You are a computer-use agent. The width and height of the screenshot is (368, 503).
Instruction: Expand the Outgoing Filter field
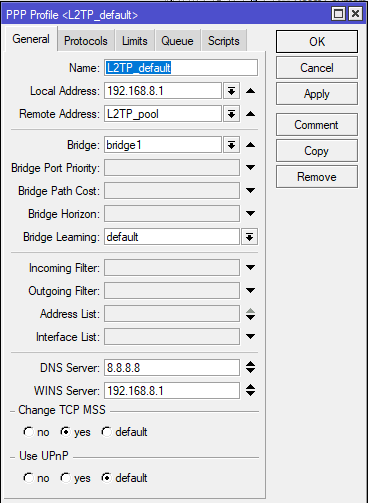(250, 290)
